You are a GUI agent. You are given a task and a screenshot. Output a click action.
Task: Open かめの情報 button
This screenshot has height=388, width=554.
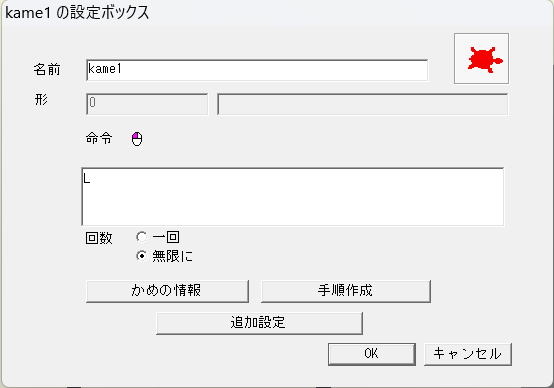tap(167, 291)
